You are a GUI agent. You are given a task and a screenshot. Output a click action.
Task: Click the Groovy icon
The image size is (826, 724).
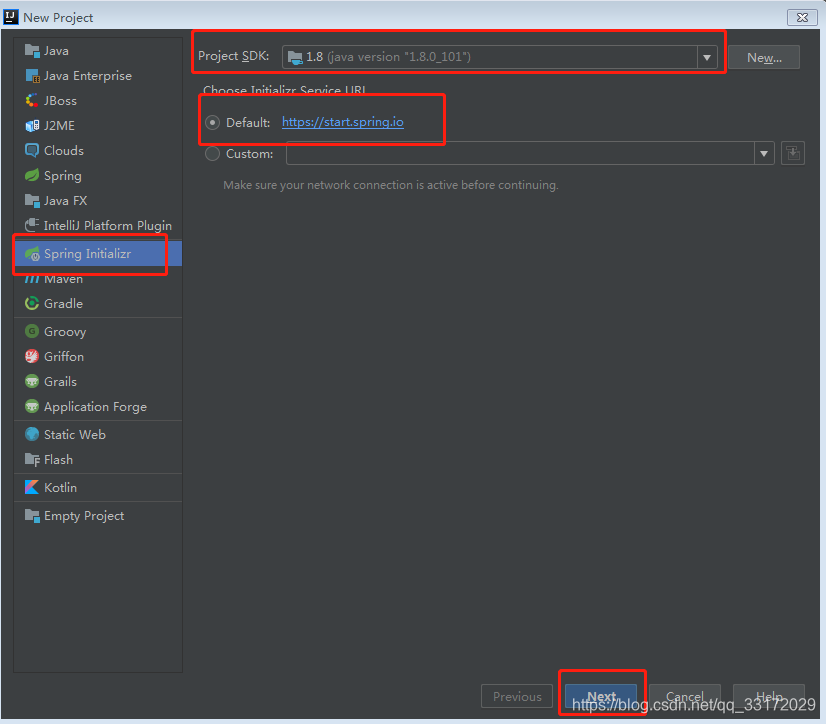tap(32, 331)
